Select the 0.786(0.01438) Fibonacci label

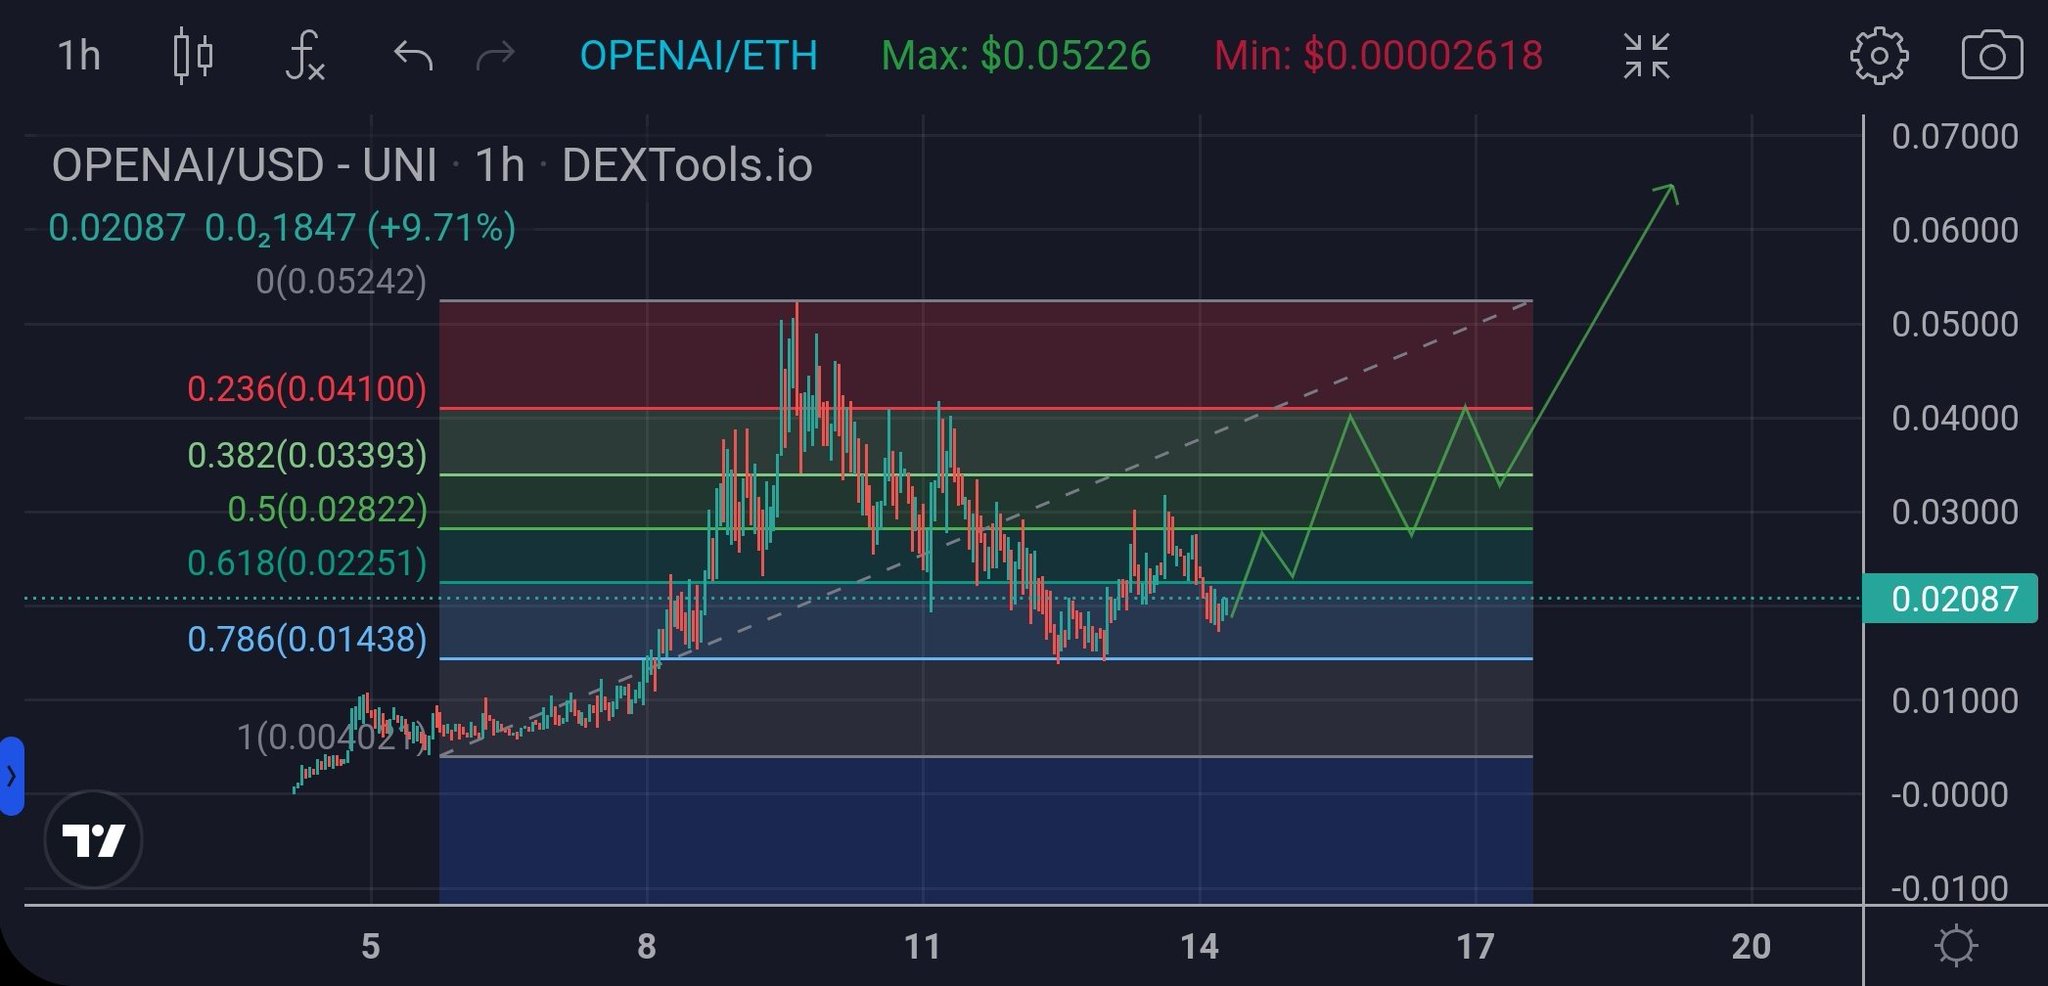[307, 639]
